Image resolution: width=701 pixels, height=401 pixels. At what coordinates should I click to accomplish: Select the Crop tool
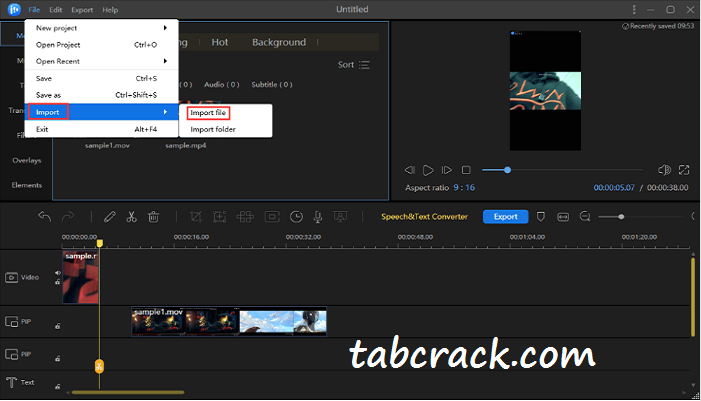click(x=195, y=217)
